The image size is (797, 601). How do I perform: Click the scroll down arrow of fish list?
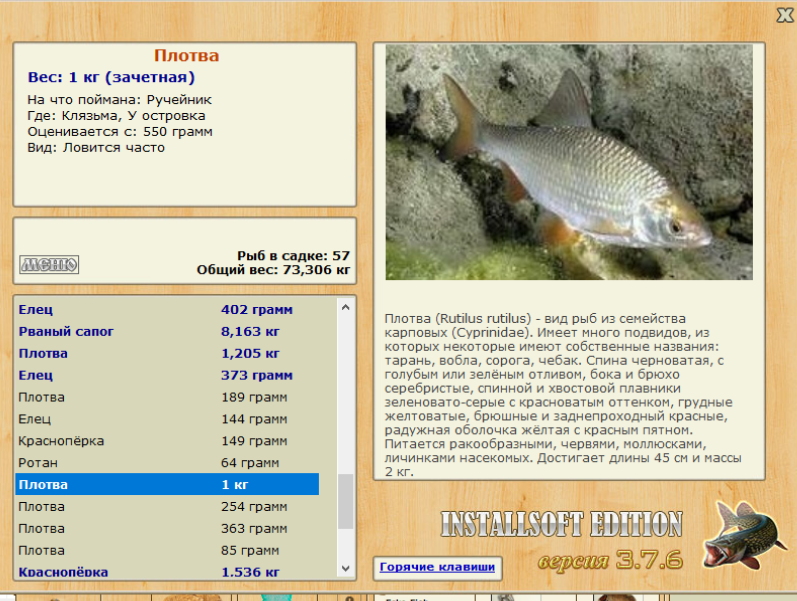click(x=346, y=568)
